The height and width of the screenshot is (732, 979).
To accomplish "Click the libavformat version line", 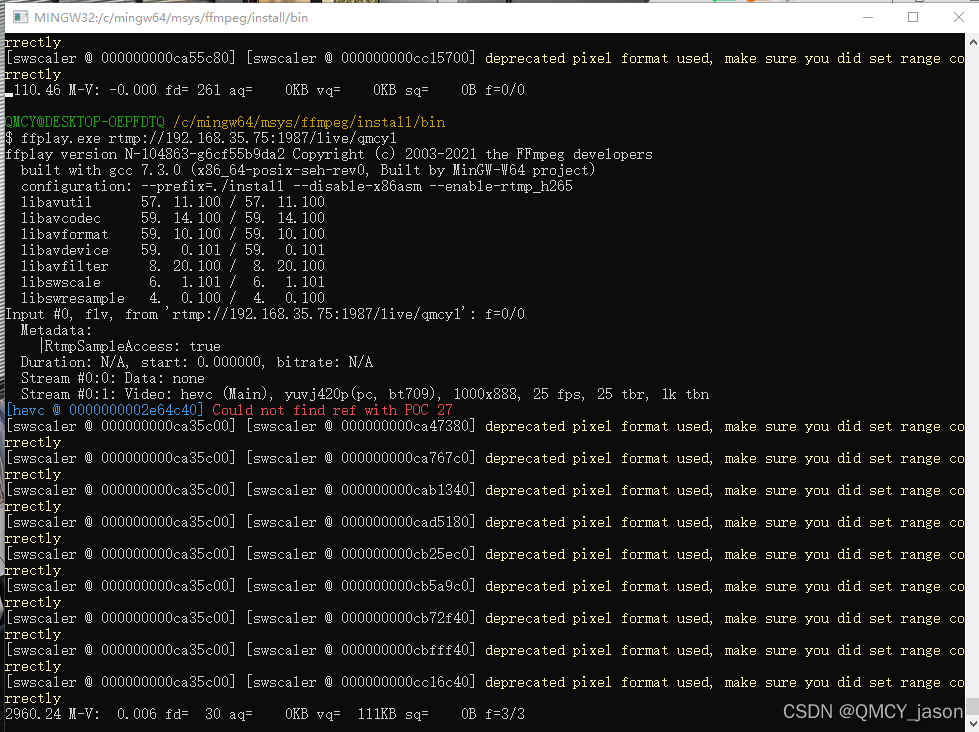I will 173,234.
